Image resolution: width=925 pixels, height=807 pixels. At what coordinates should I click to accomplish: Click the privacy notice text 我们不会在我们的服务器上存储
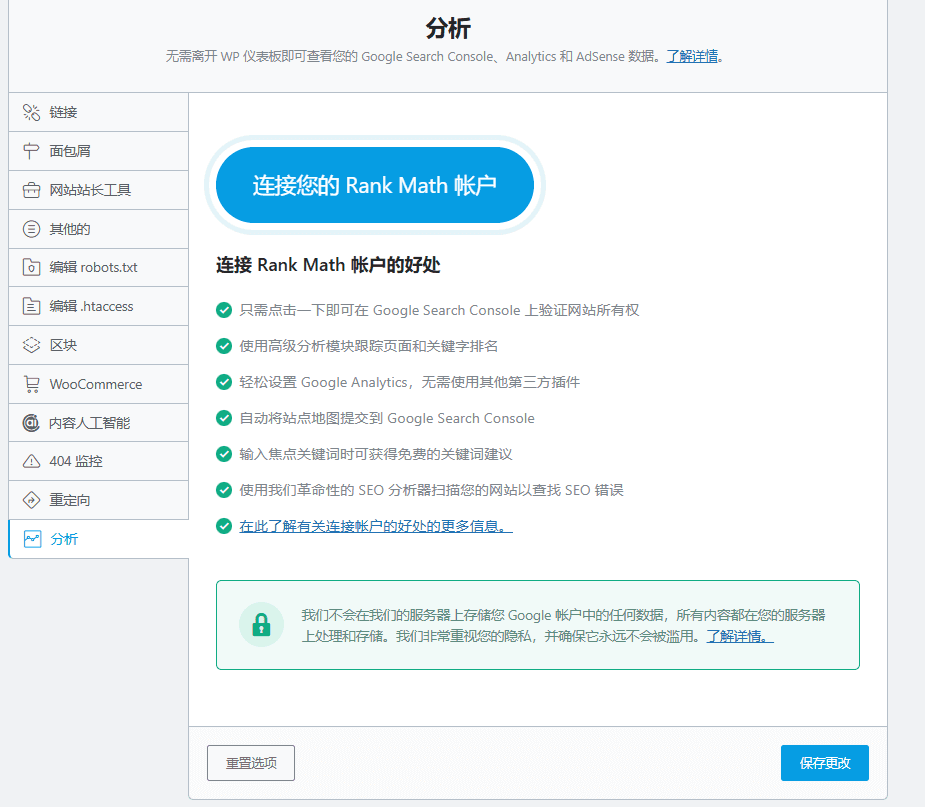[x=563, y=625]
